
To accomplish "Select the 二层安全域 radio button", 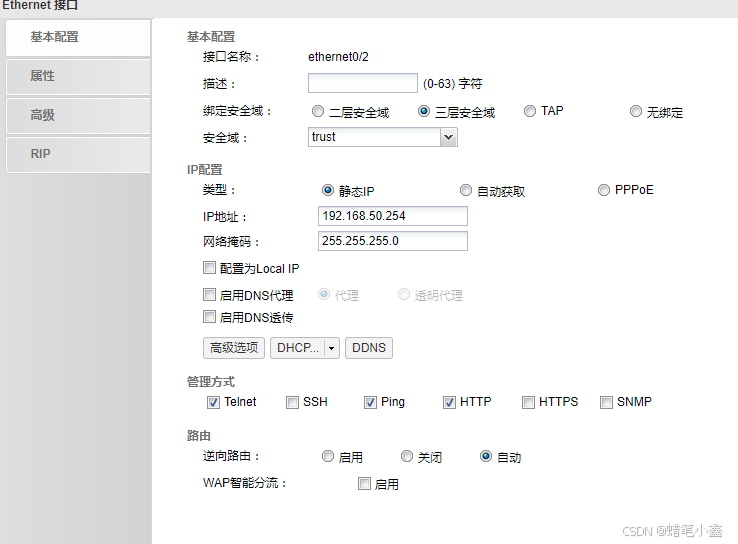I will pos(318,112).
